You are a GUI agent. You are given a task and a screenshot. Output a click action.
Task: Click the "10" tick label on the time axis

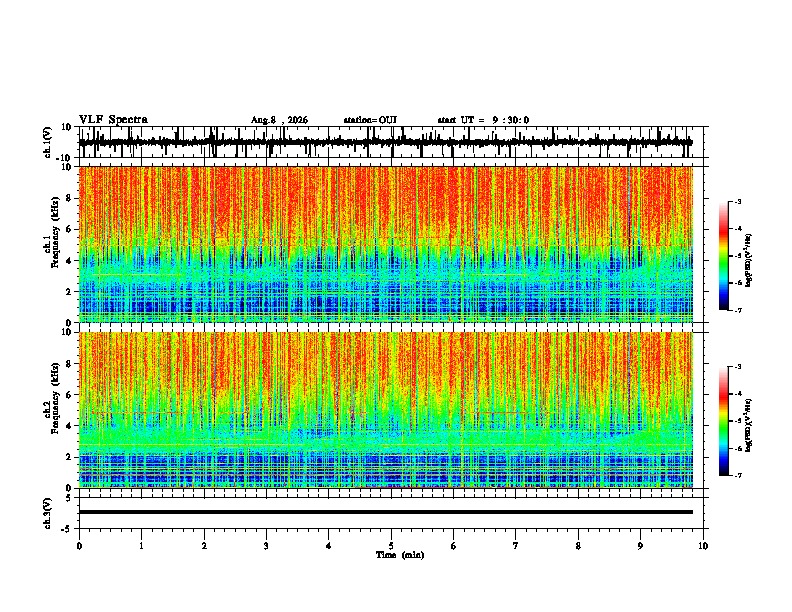[703, 546]
